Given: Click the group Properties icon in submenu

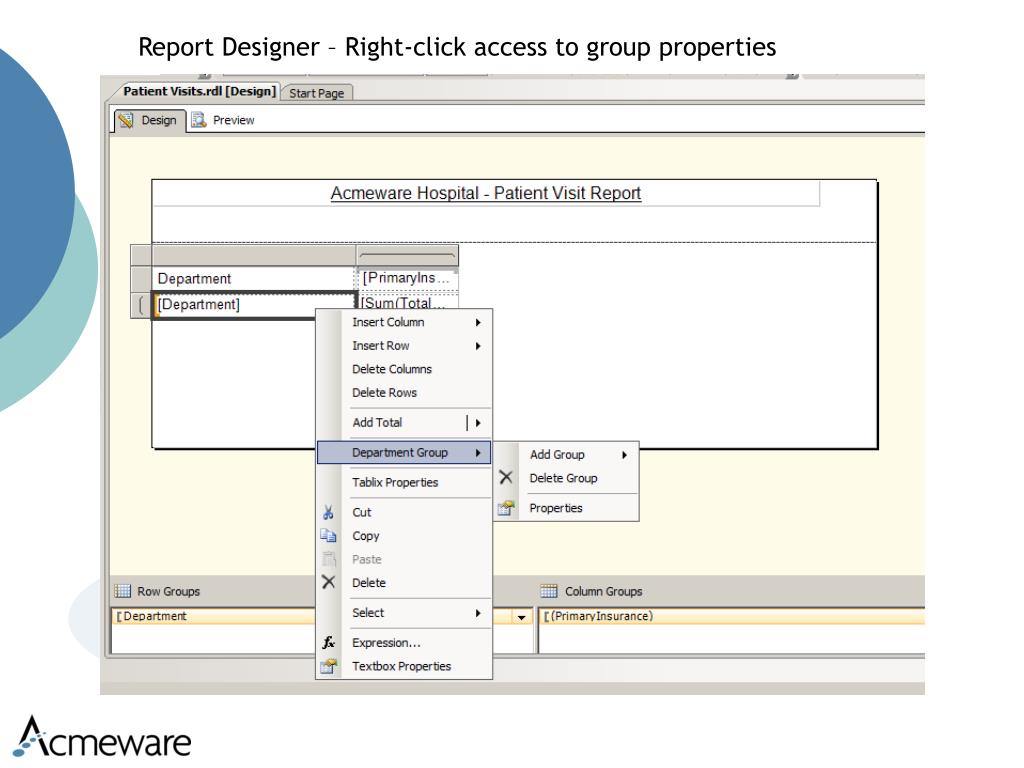Looking at the screenshot, I should click(x=506, y=508).
